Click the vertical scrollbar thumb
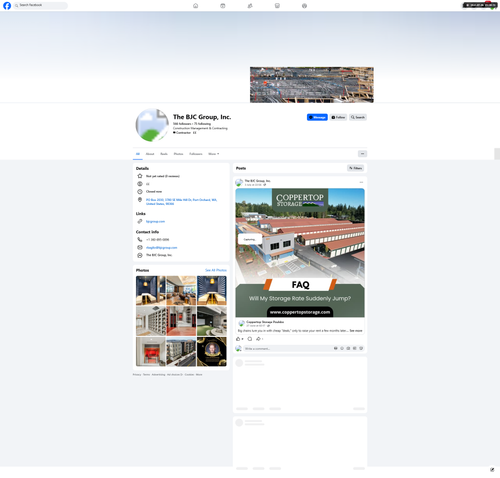The height and width of the screenshot is (478, 500). coord(497,154)
